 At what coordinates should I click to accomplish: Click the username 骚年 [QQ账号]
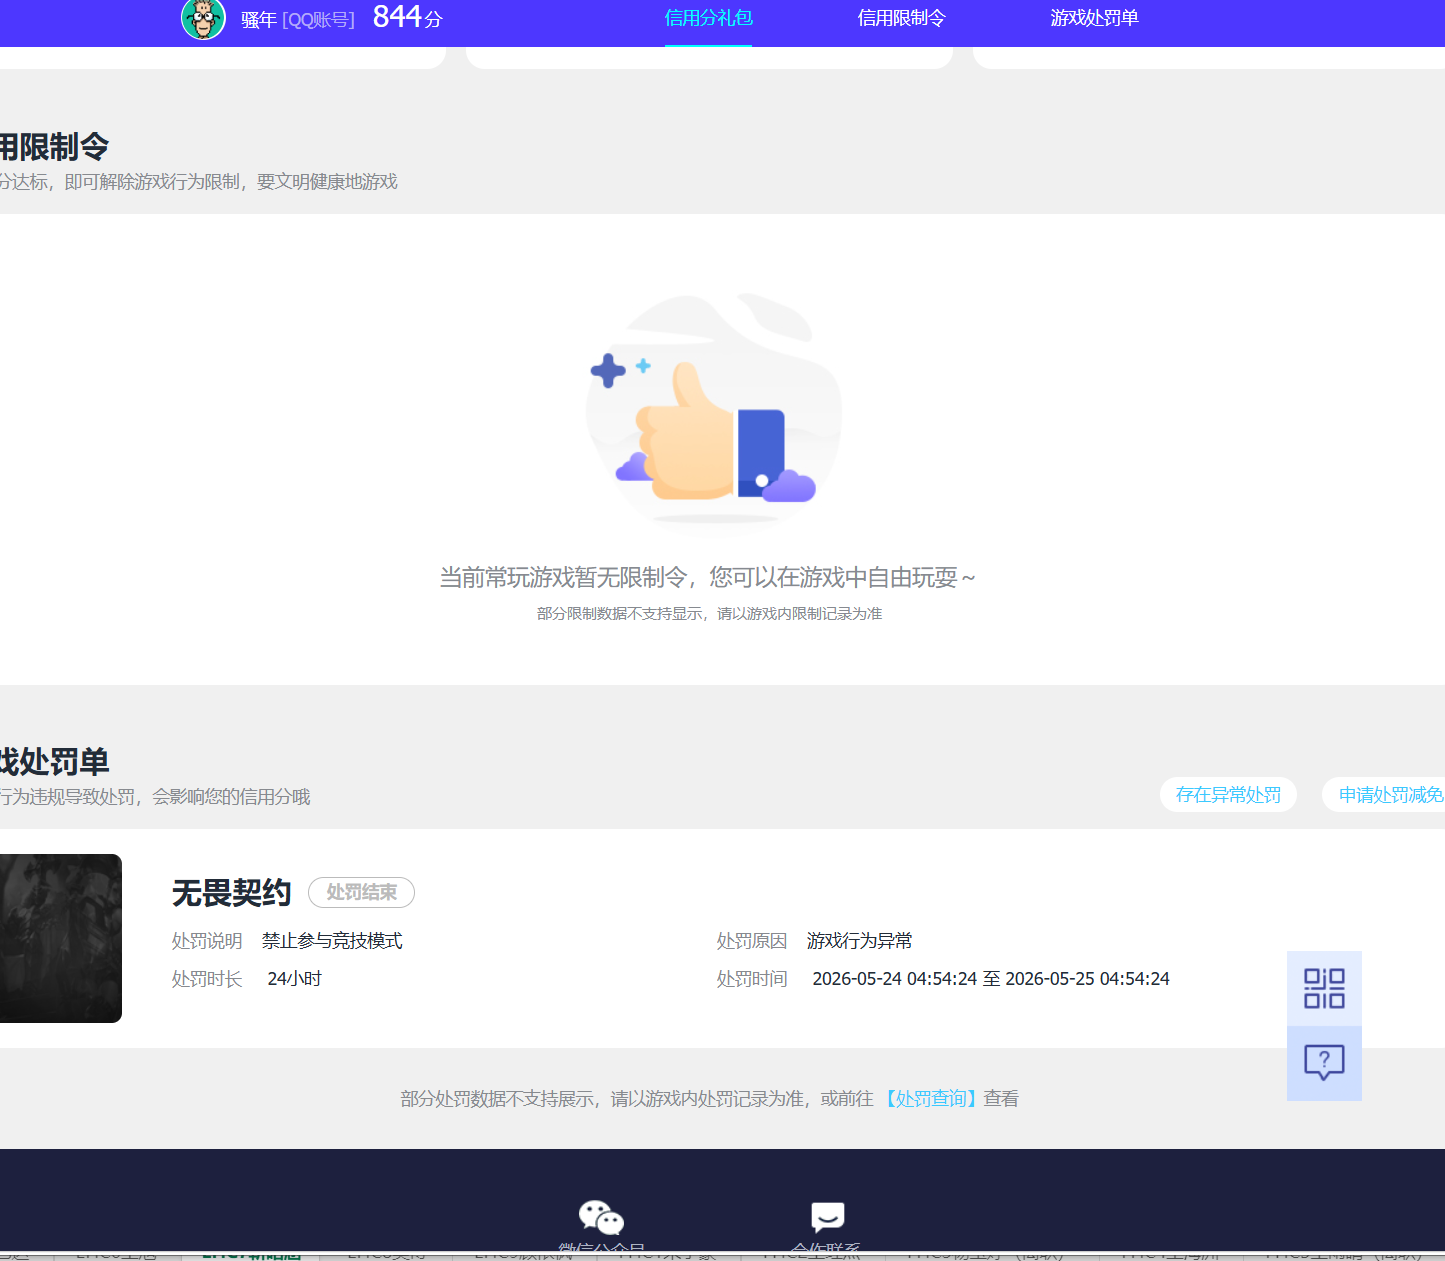pos(298,20)
